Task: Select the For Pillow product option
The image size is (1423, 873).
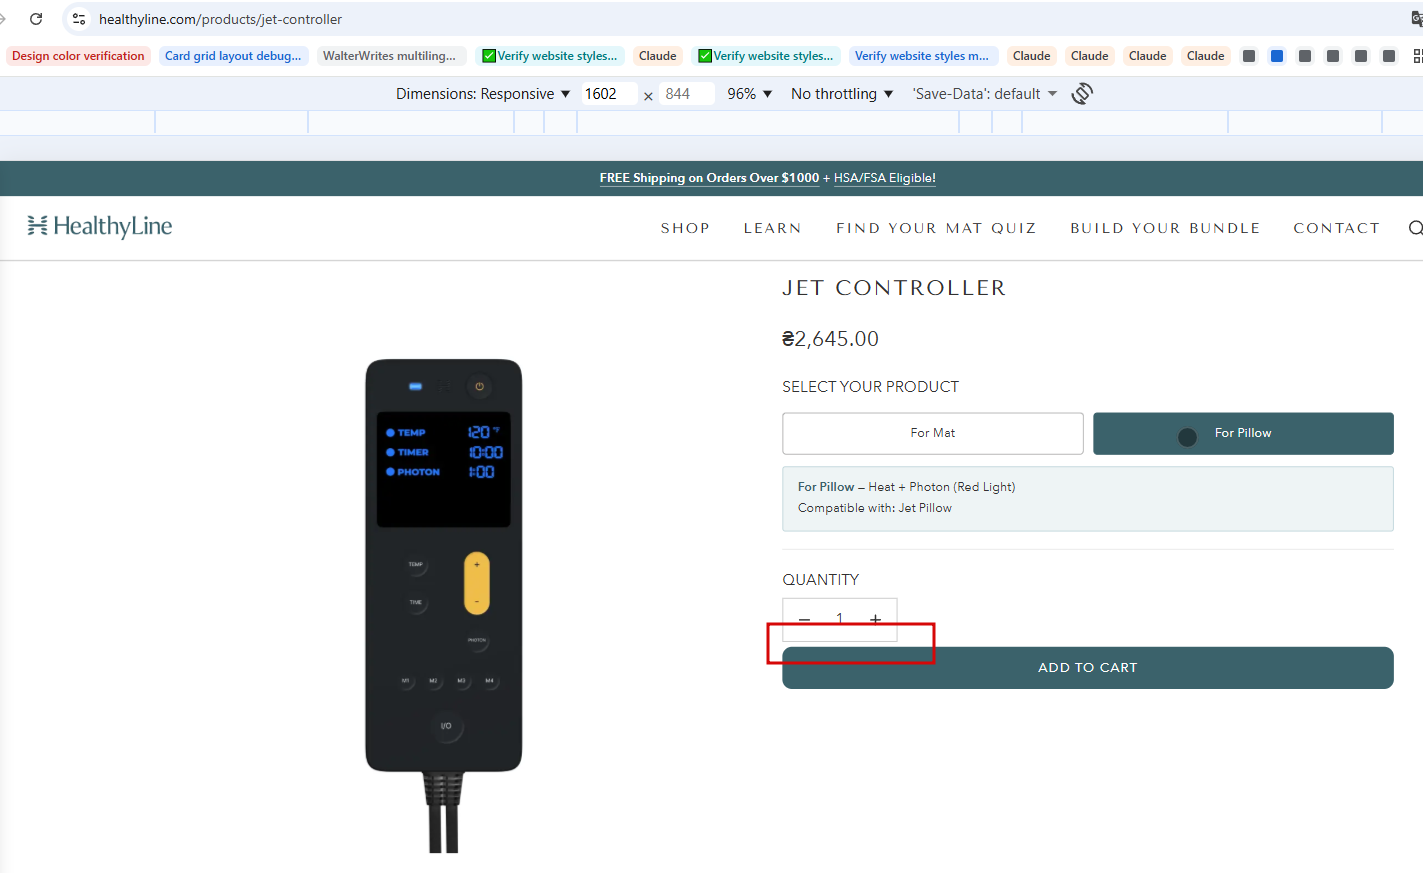Action: [x=1243, y=433]
